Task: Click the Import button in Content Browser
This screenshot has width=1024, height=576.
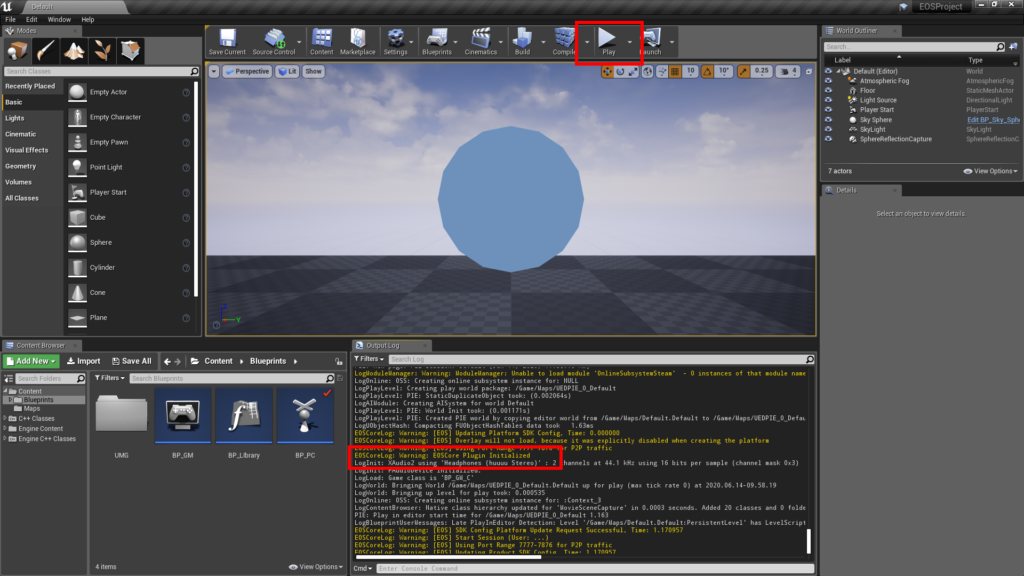Action: (84, 361)
